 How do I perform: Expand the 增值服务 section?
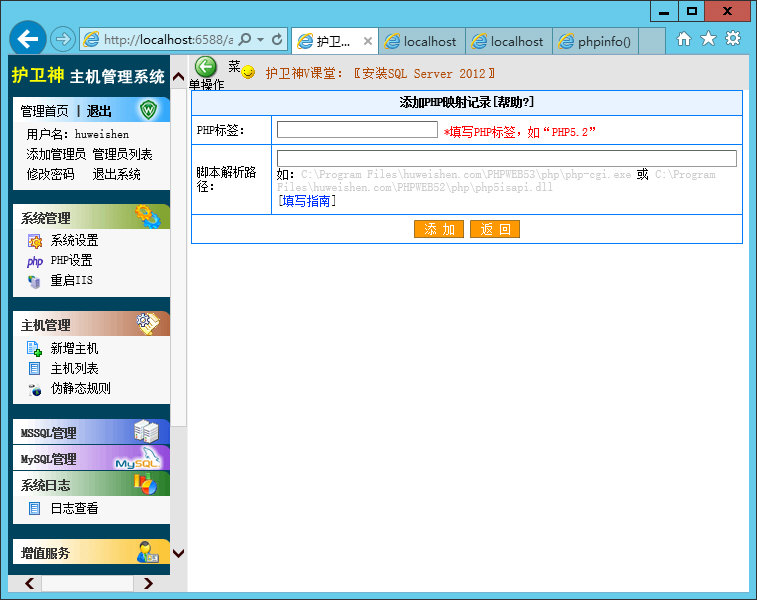click(x=91, y=552)
